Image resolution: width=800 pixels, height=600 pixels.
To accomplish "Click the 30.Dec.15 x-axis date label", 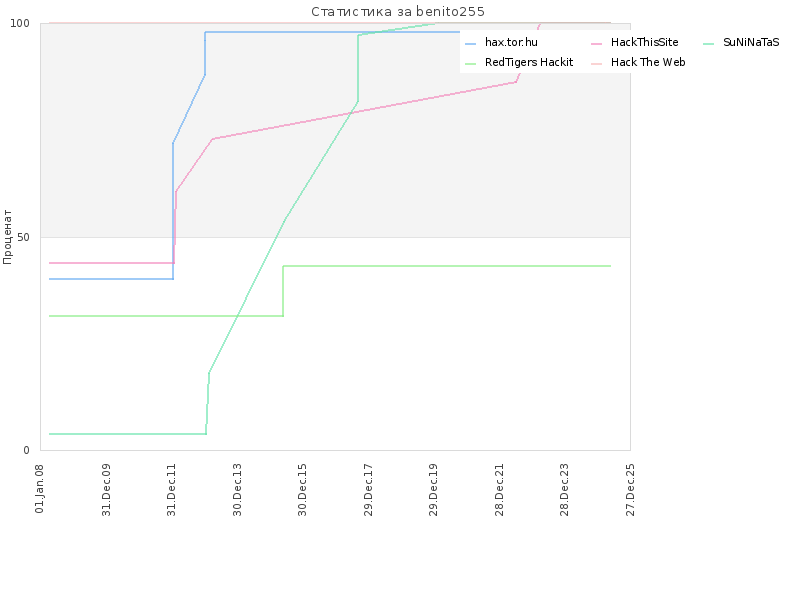I will coord(303,490).
